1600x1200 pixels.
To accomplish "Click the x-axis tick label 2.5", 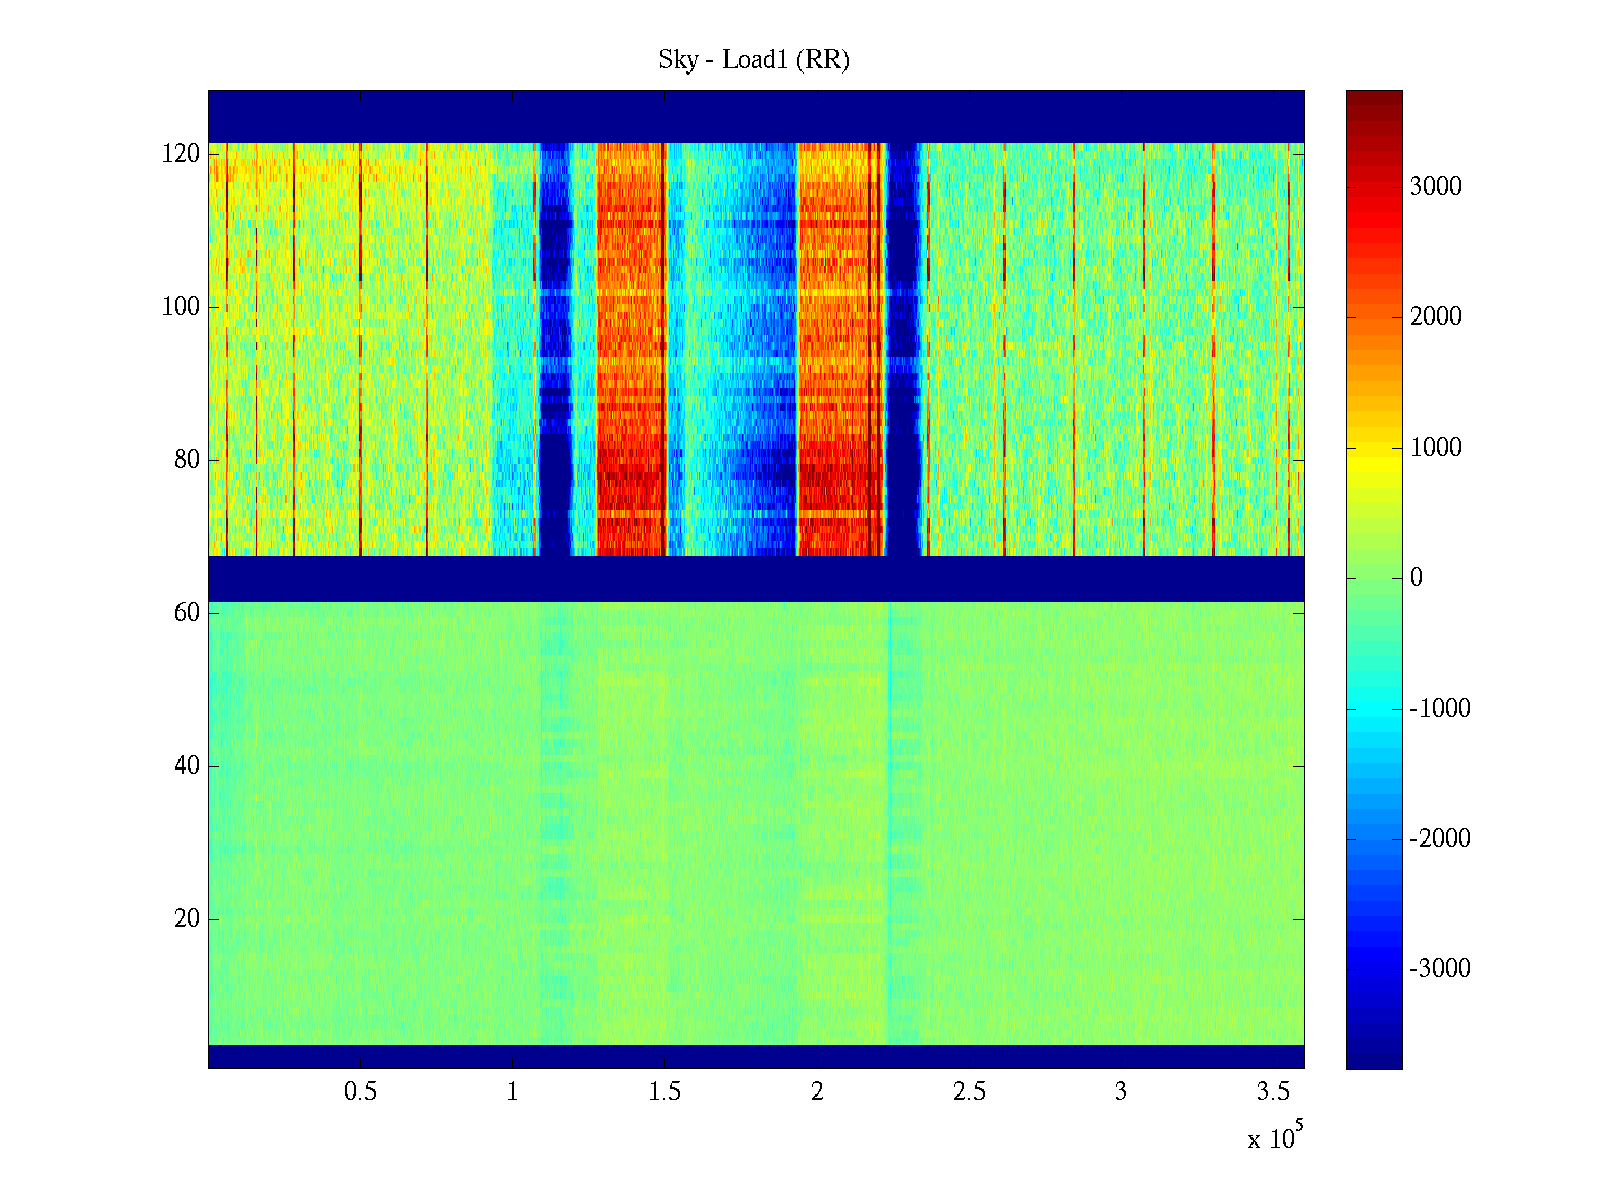I will point(969,1092).
